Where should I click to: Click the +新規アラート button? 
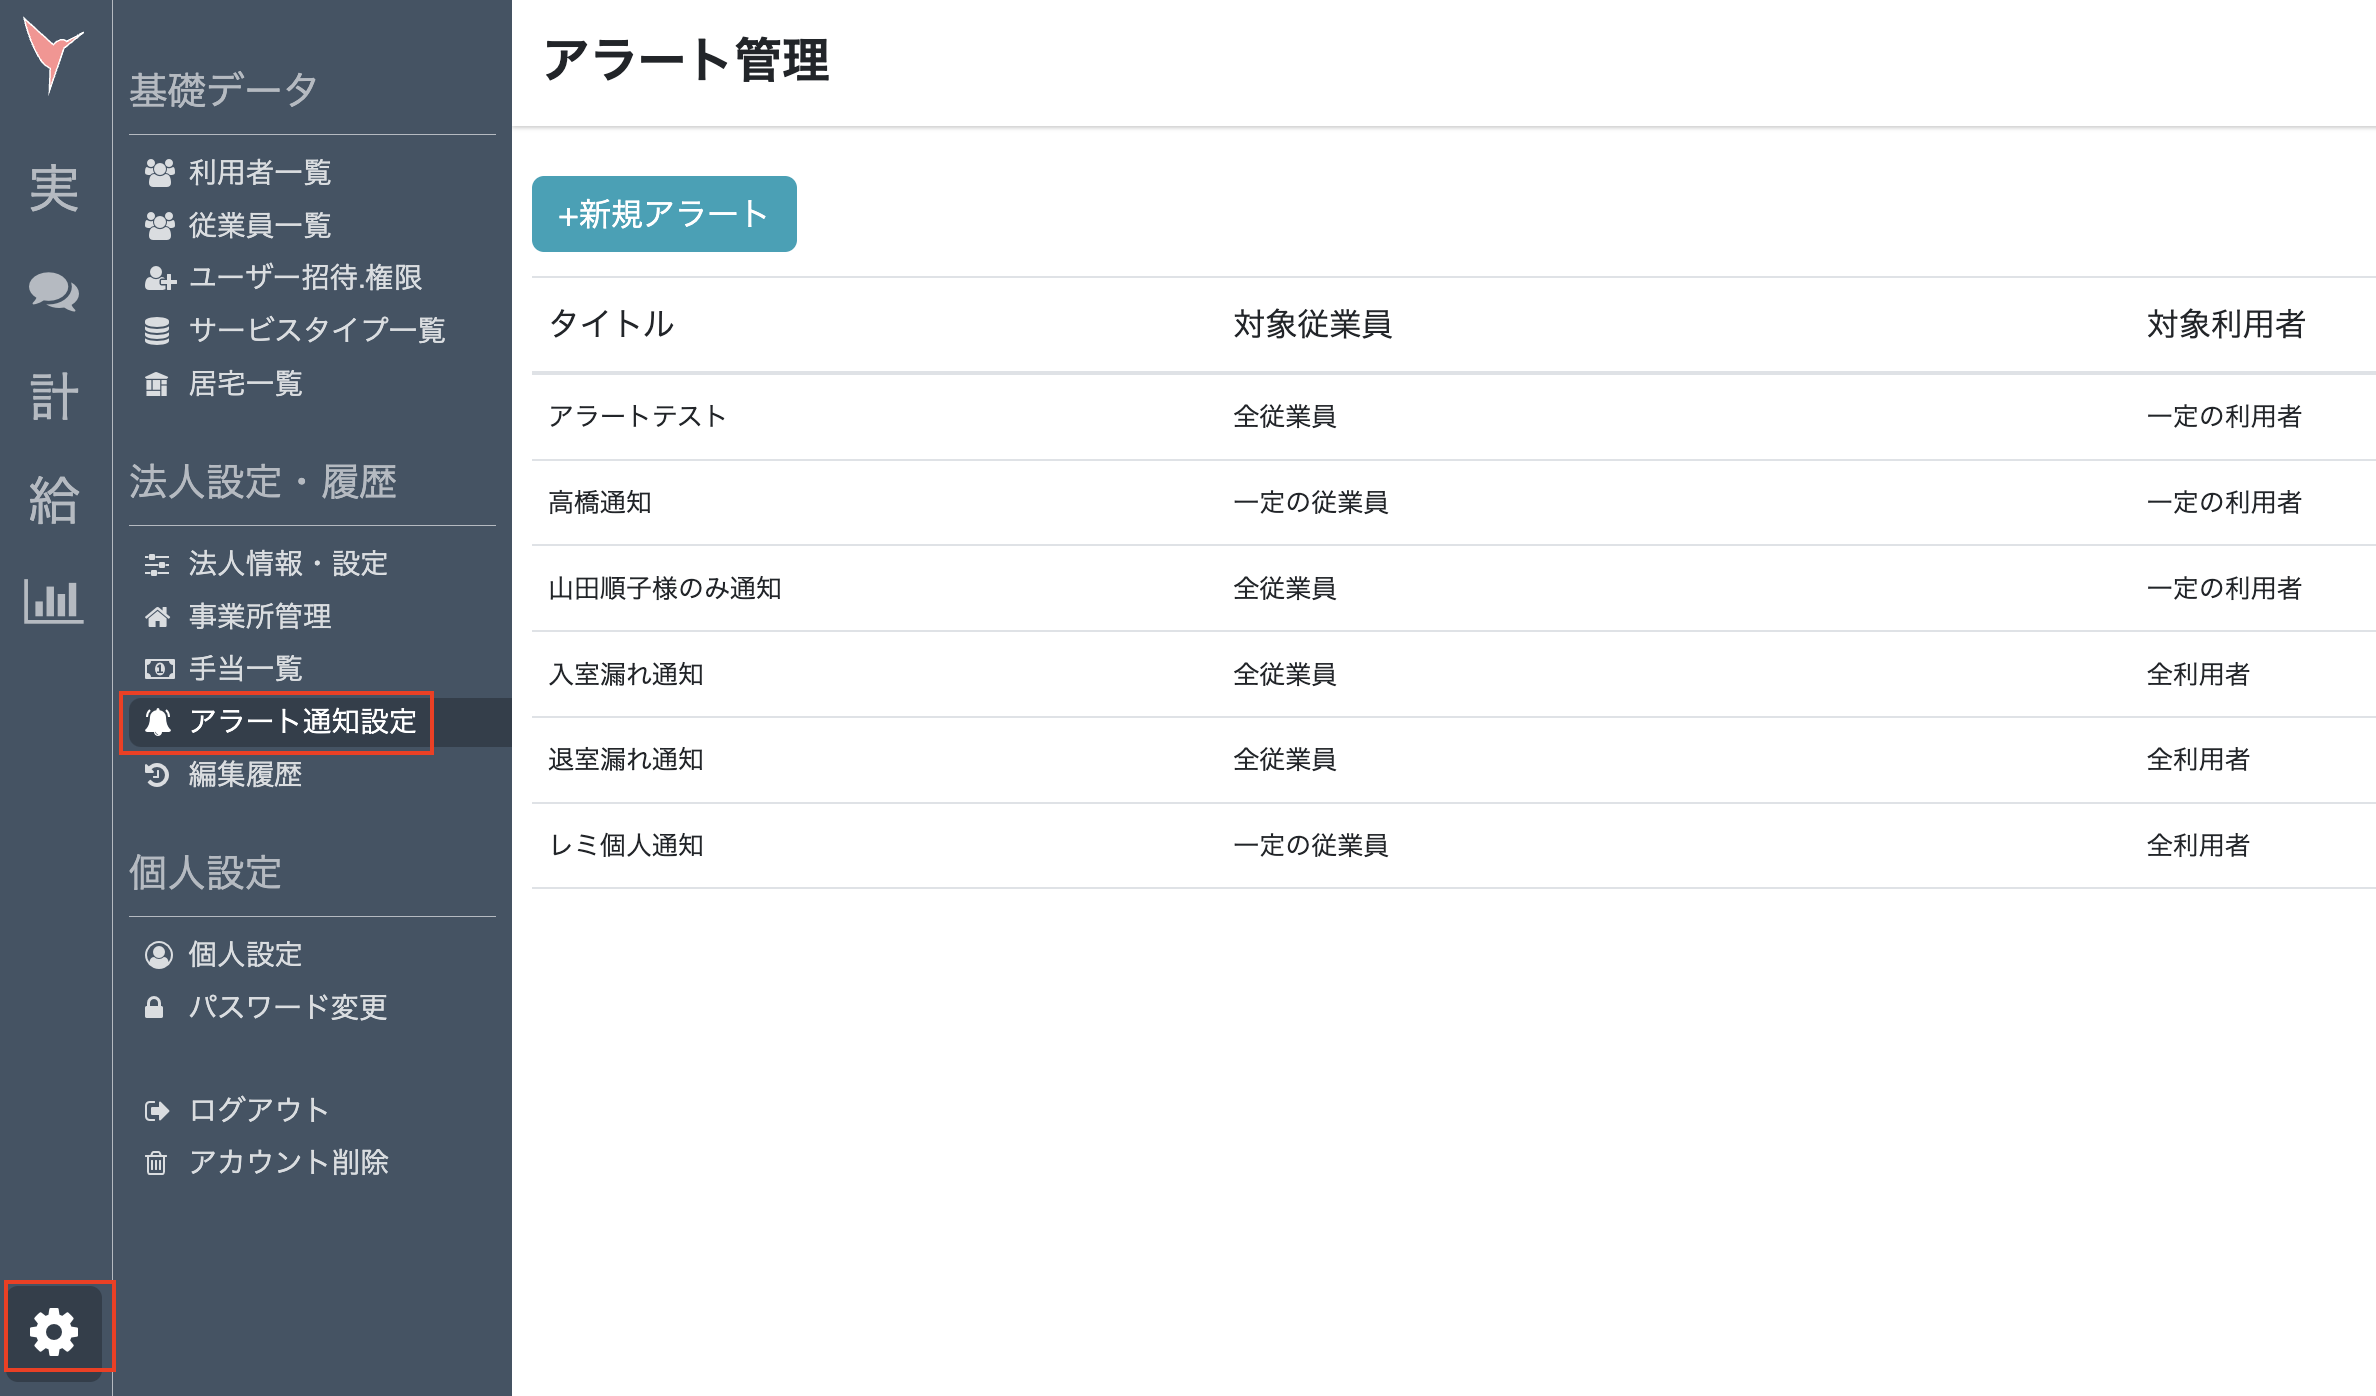click(663, 213)
